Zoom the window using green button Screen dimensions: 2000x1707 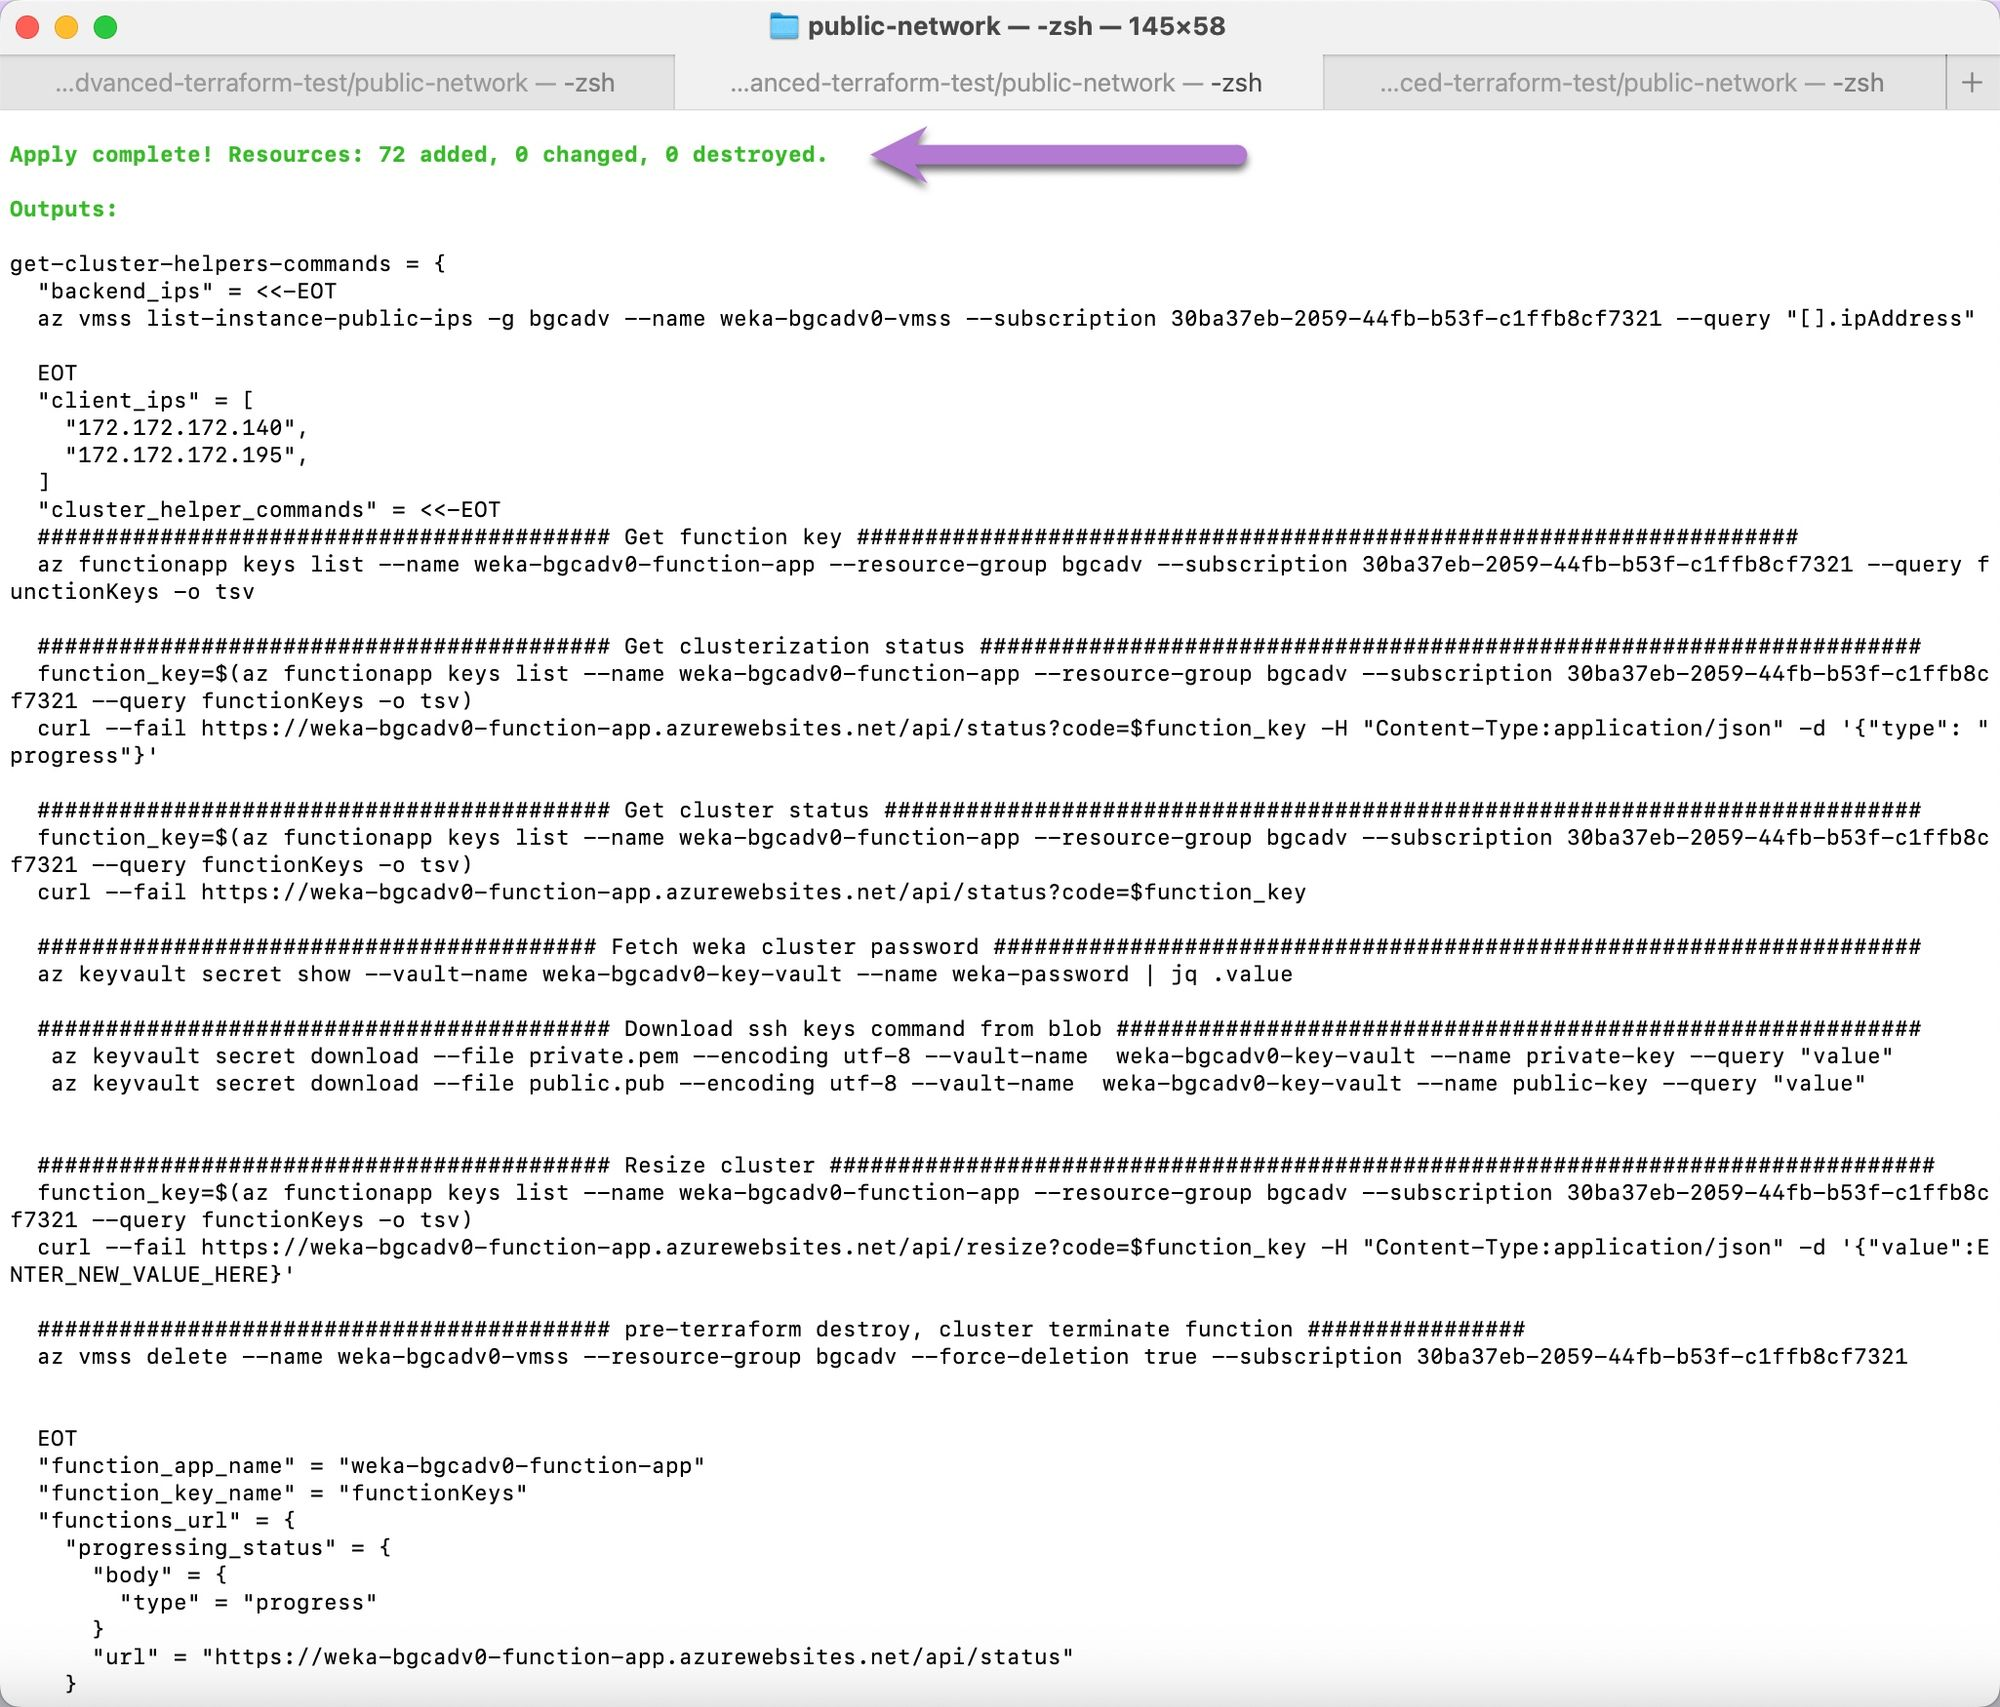pyautogui.click(x=105, y=27)
